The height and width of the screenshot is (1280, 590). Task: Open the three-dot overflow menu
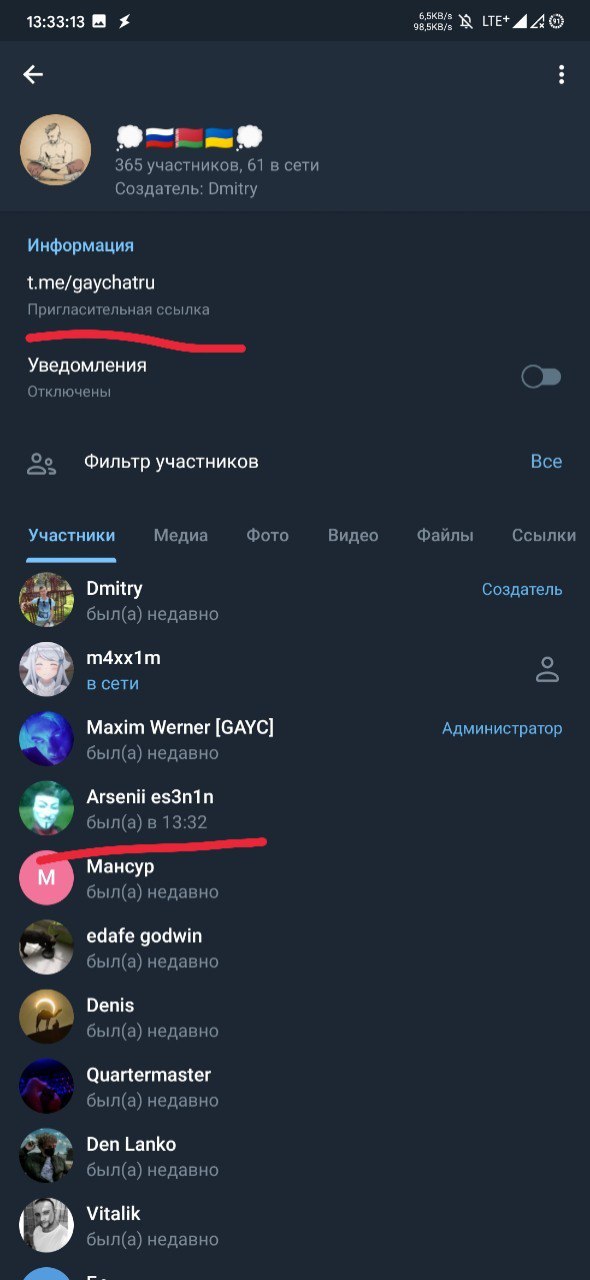point(561,75)
